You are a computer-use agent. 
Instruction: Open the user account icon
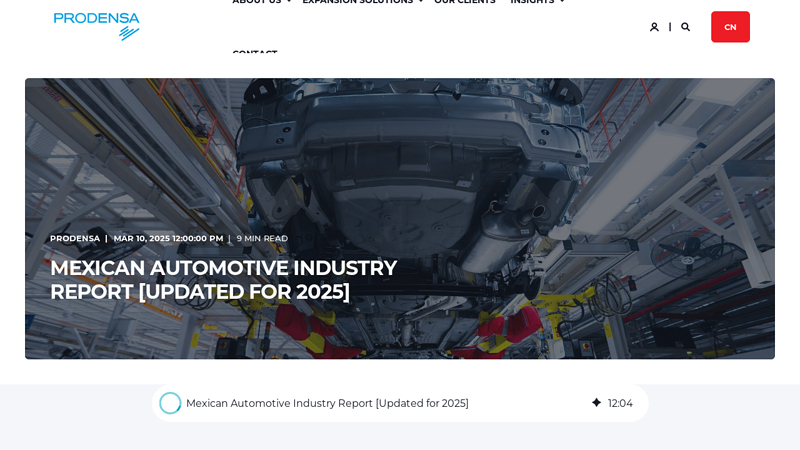click(654, 27)
